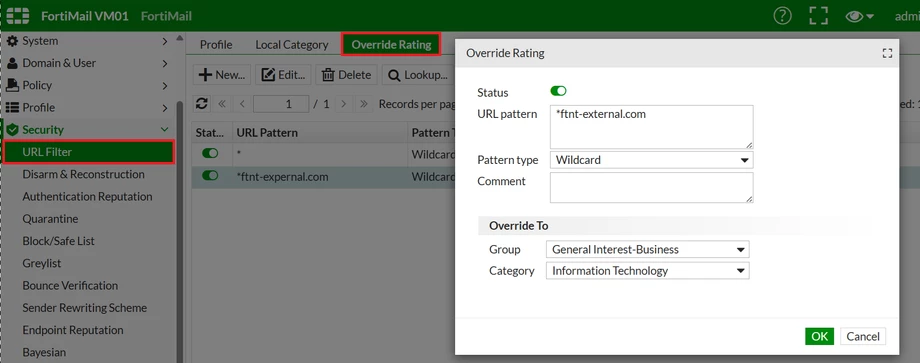Viewport: 920px width, 363px height.
Task: Collapse the Security menu
Action: tap(165, 130)
